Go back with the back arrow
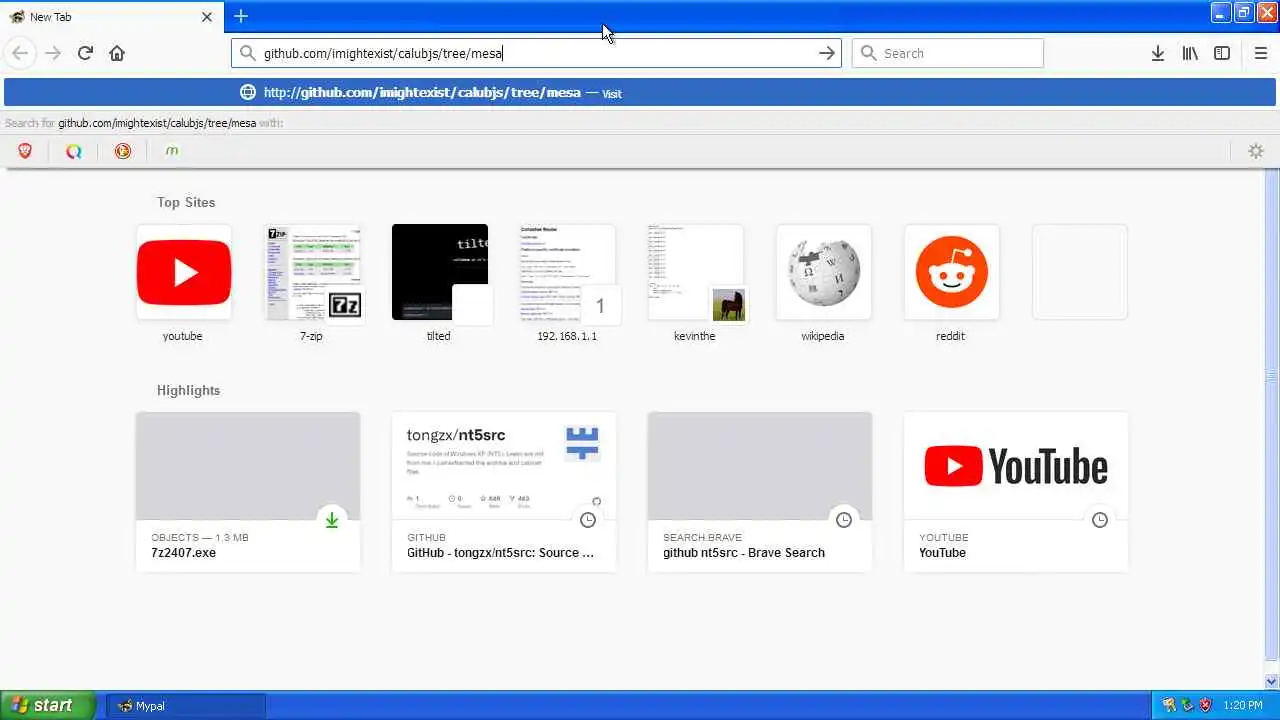This screenshot has width=1280, height=720. (x=20, y=53)
